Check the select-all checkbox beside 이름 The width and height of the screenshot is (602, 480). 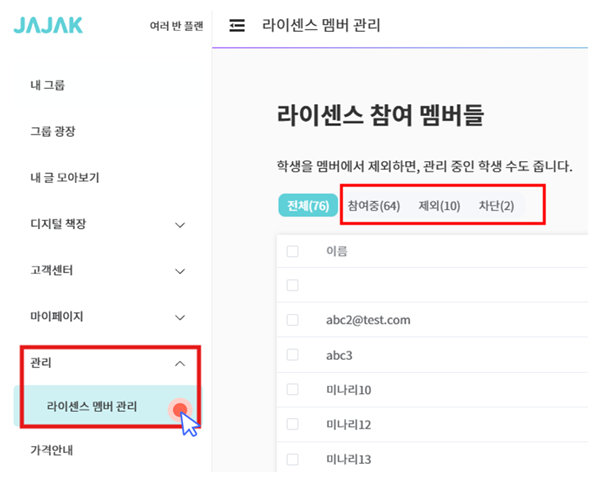point(293,251)
